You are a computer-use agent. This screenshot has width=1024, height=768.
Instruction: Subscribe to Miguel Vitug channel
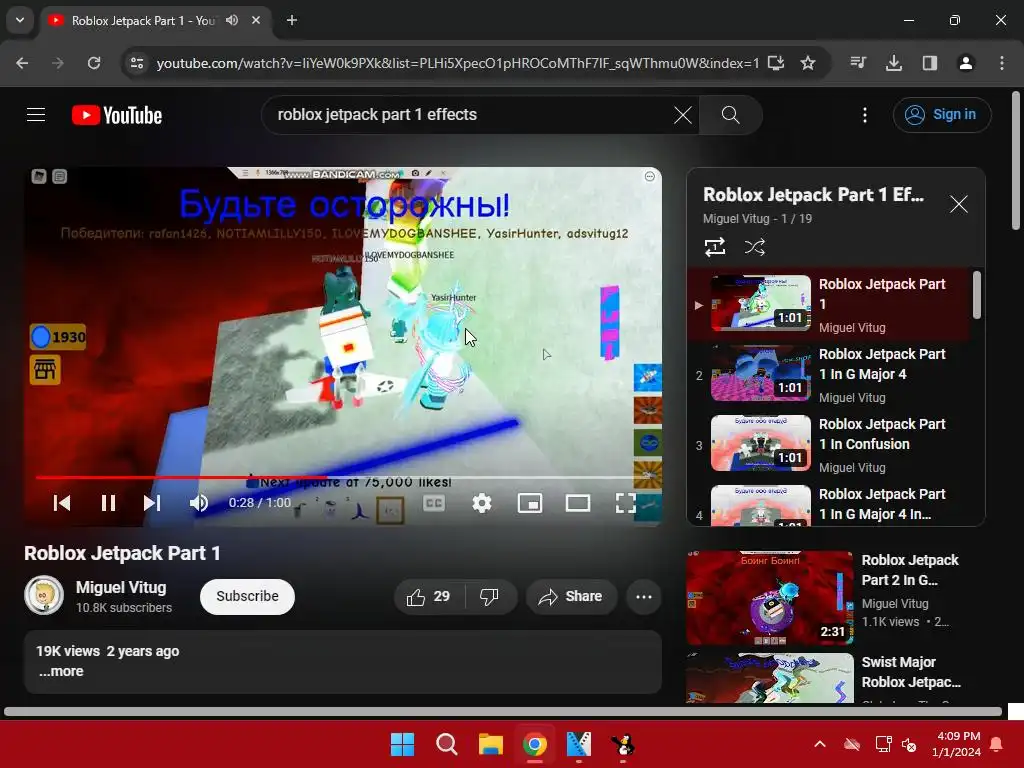point(248,596)
